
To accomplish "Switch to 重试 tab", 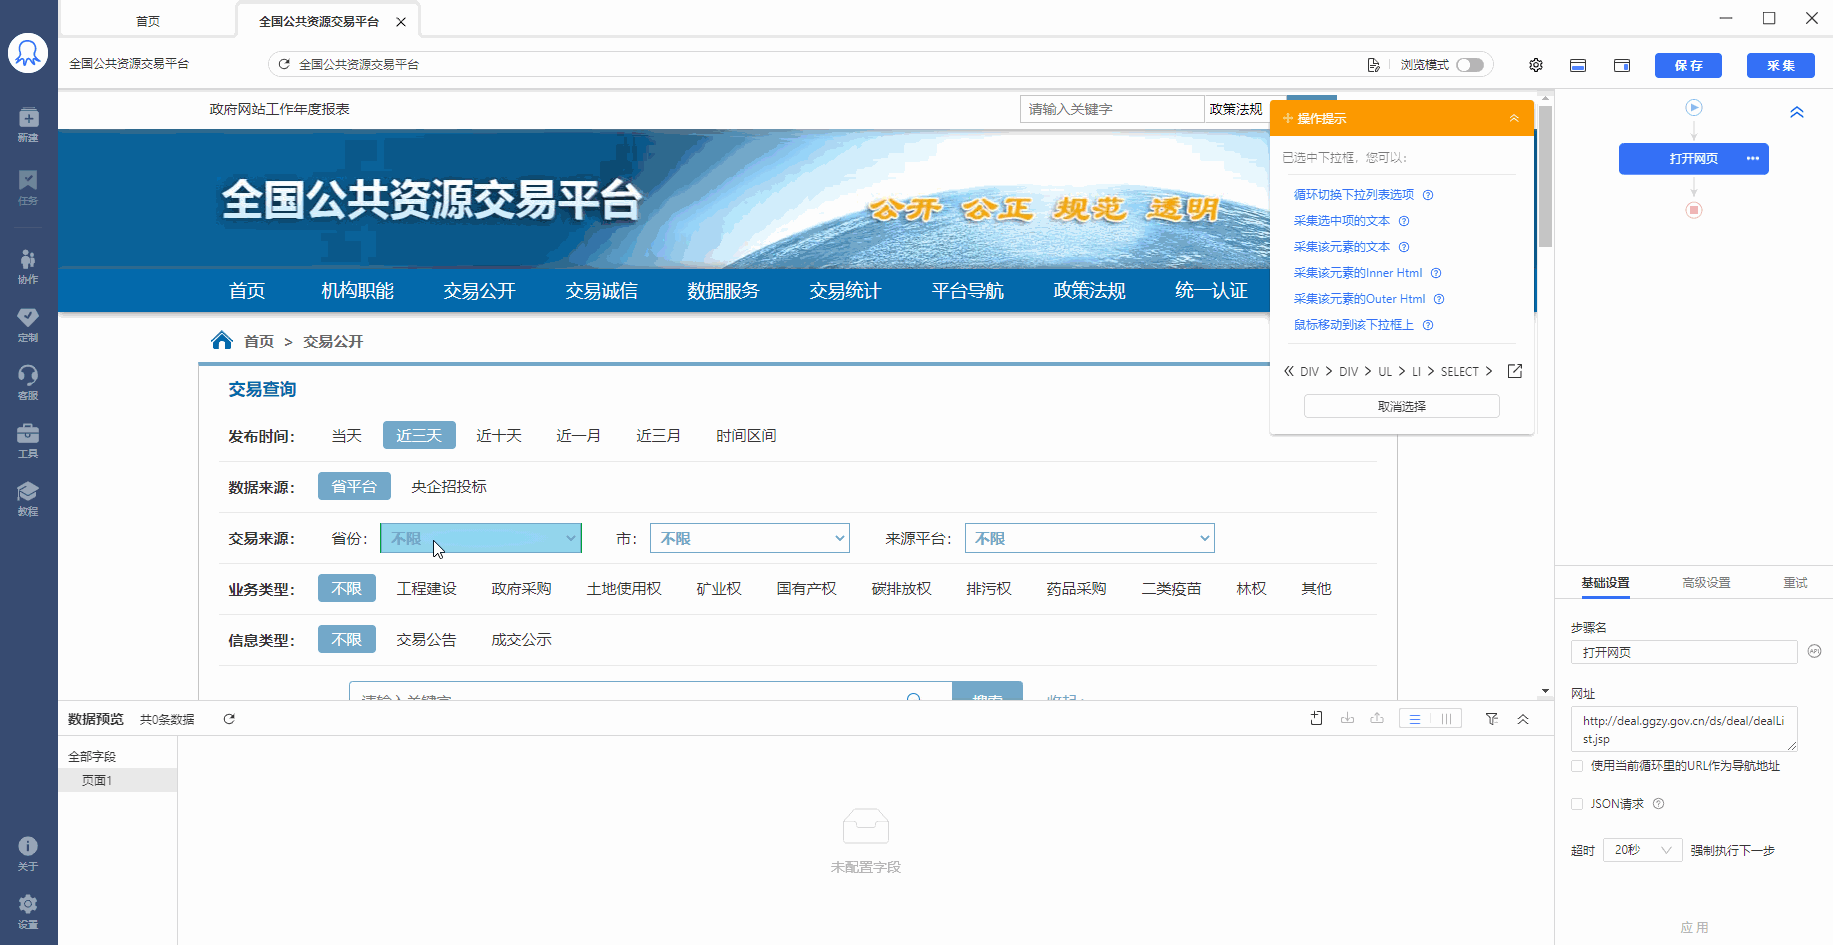I will (1795, 582).
